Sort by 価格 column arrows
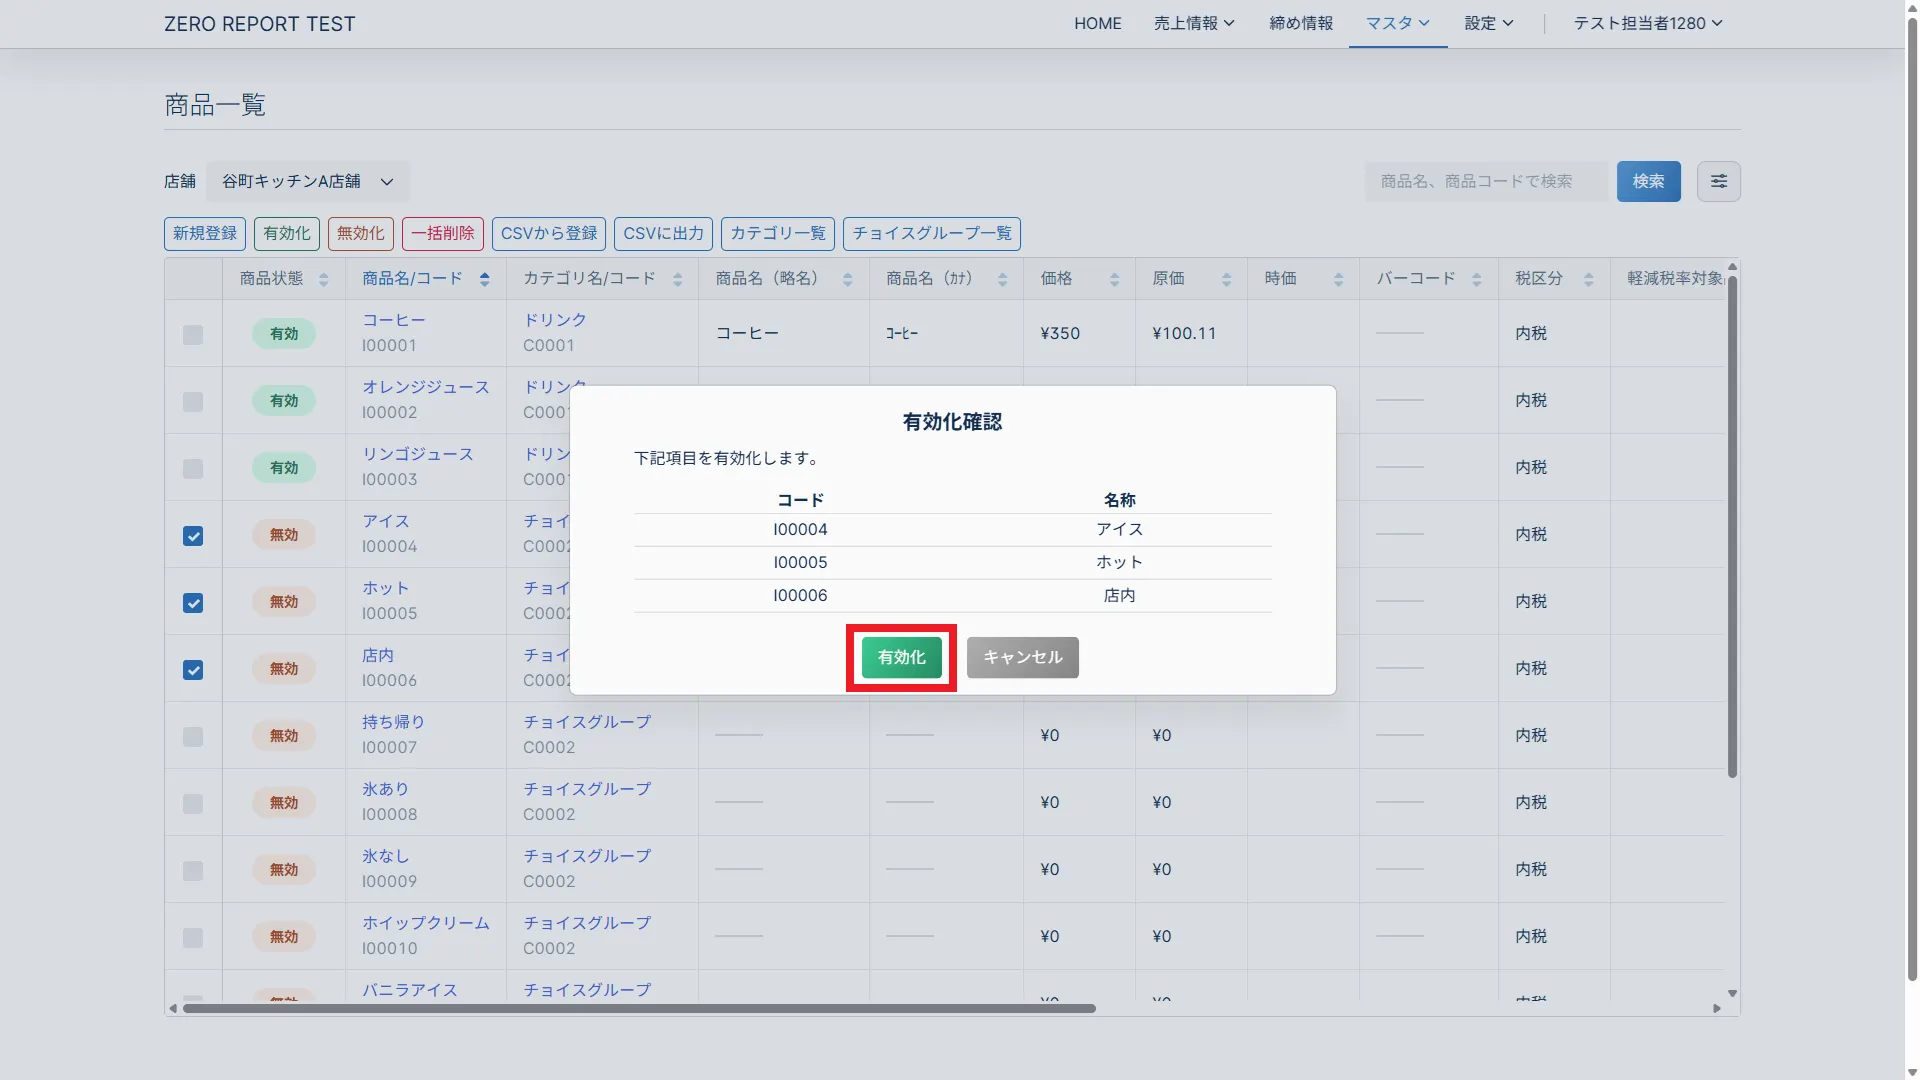 click(1114, 279)
